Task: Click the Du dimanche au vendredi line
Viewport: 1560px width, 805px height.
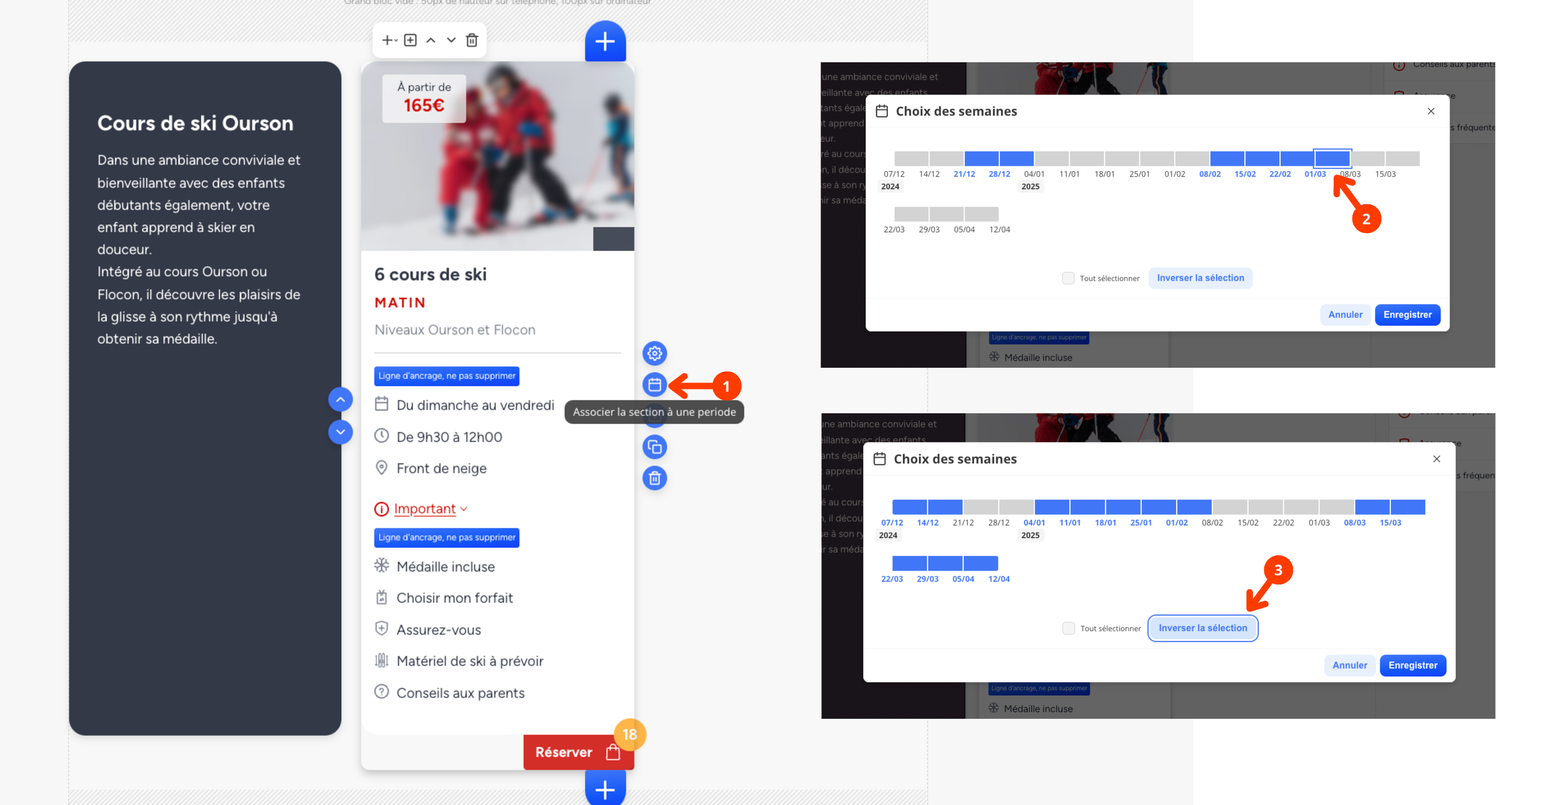Action: pyautogui.click(x=475, y=405)
